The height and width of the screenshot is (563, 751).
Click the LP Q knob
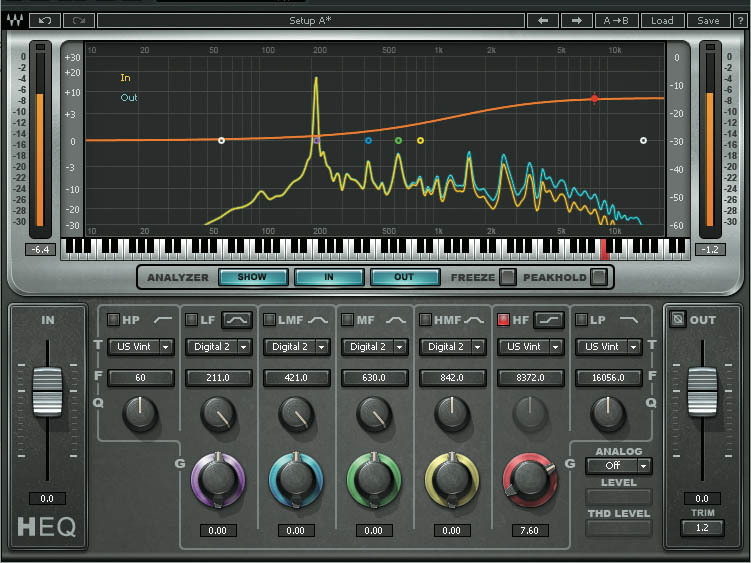(608, 414)
